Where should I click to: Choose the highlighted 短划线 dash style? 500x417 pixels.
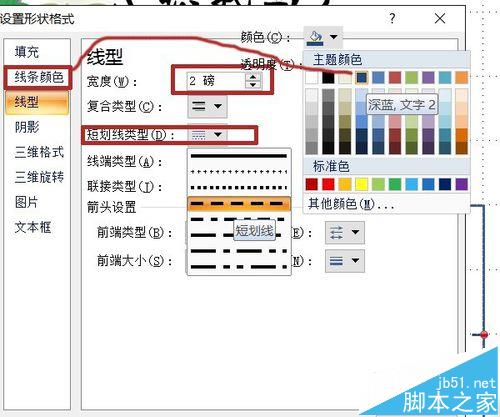239,204
